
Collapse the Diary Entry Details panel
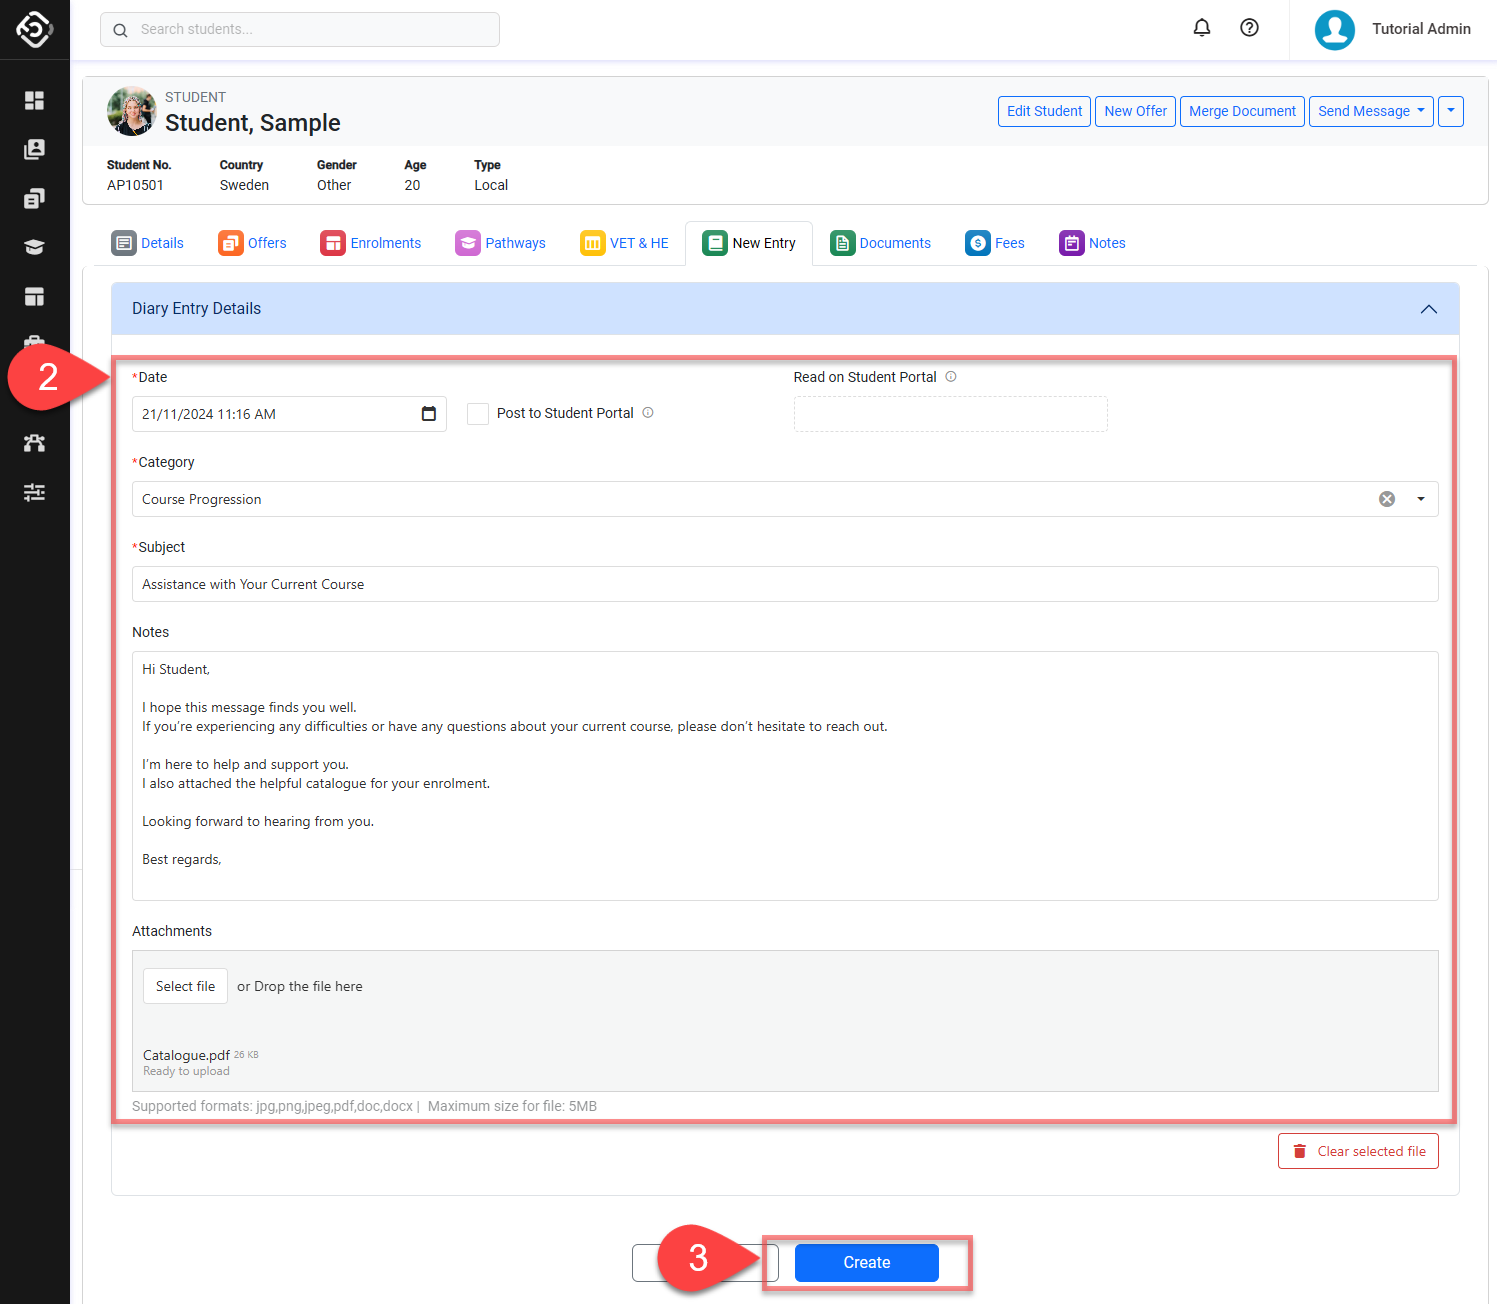[1429, 309]
